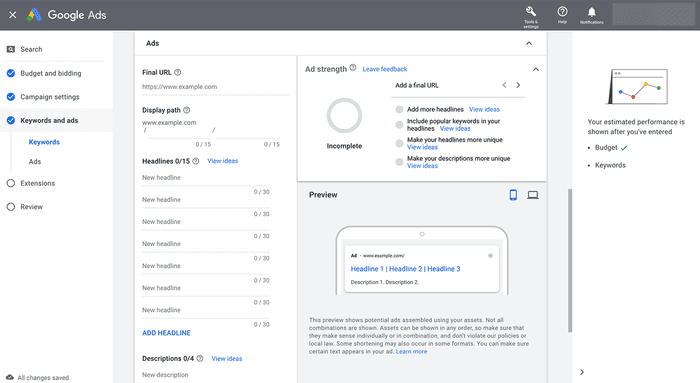Click the Add more headlines status circle

(399, 109)
